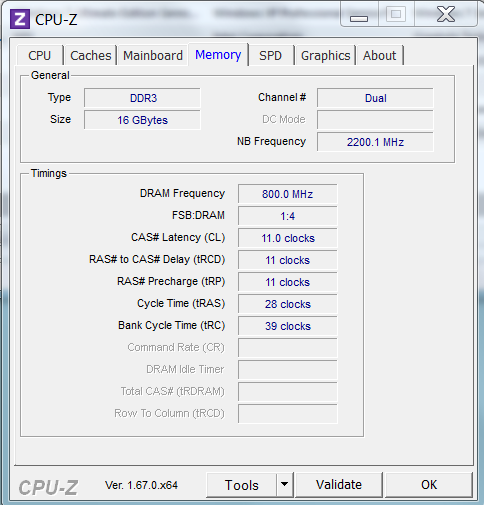Screen dimensions: 484x505
Task: Click the OK button
Action: pos(429,485)
